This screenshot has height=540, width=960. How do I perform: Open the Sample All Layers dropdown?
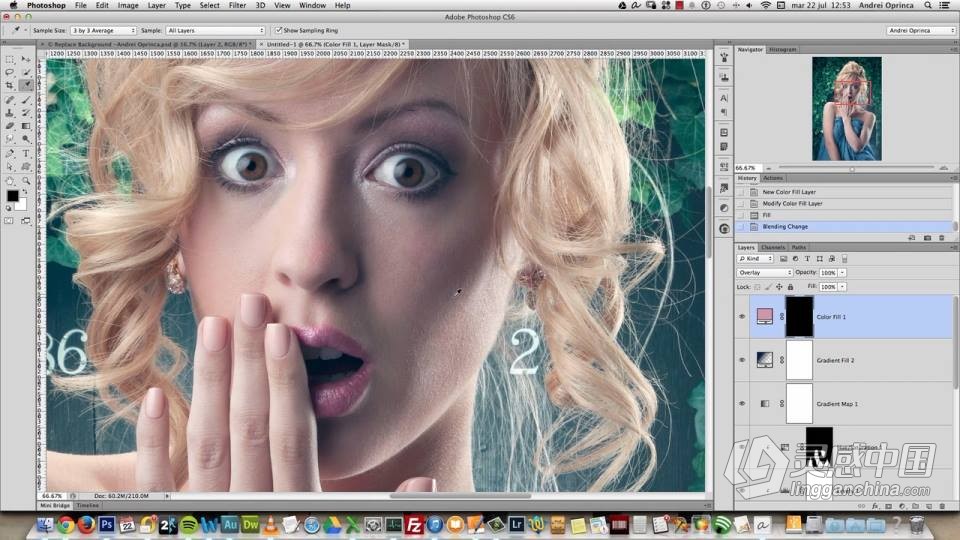[x=215, y=30]
